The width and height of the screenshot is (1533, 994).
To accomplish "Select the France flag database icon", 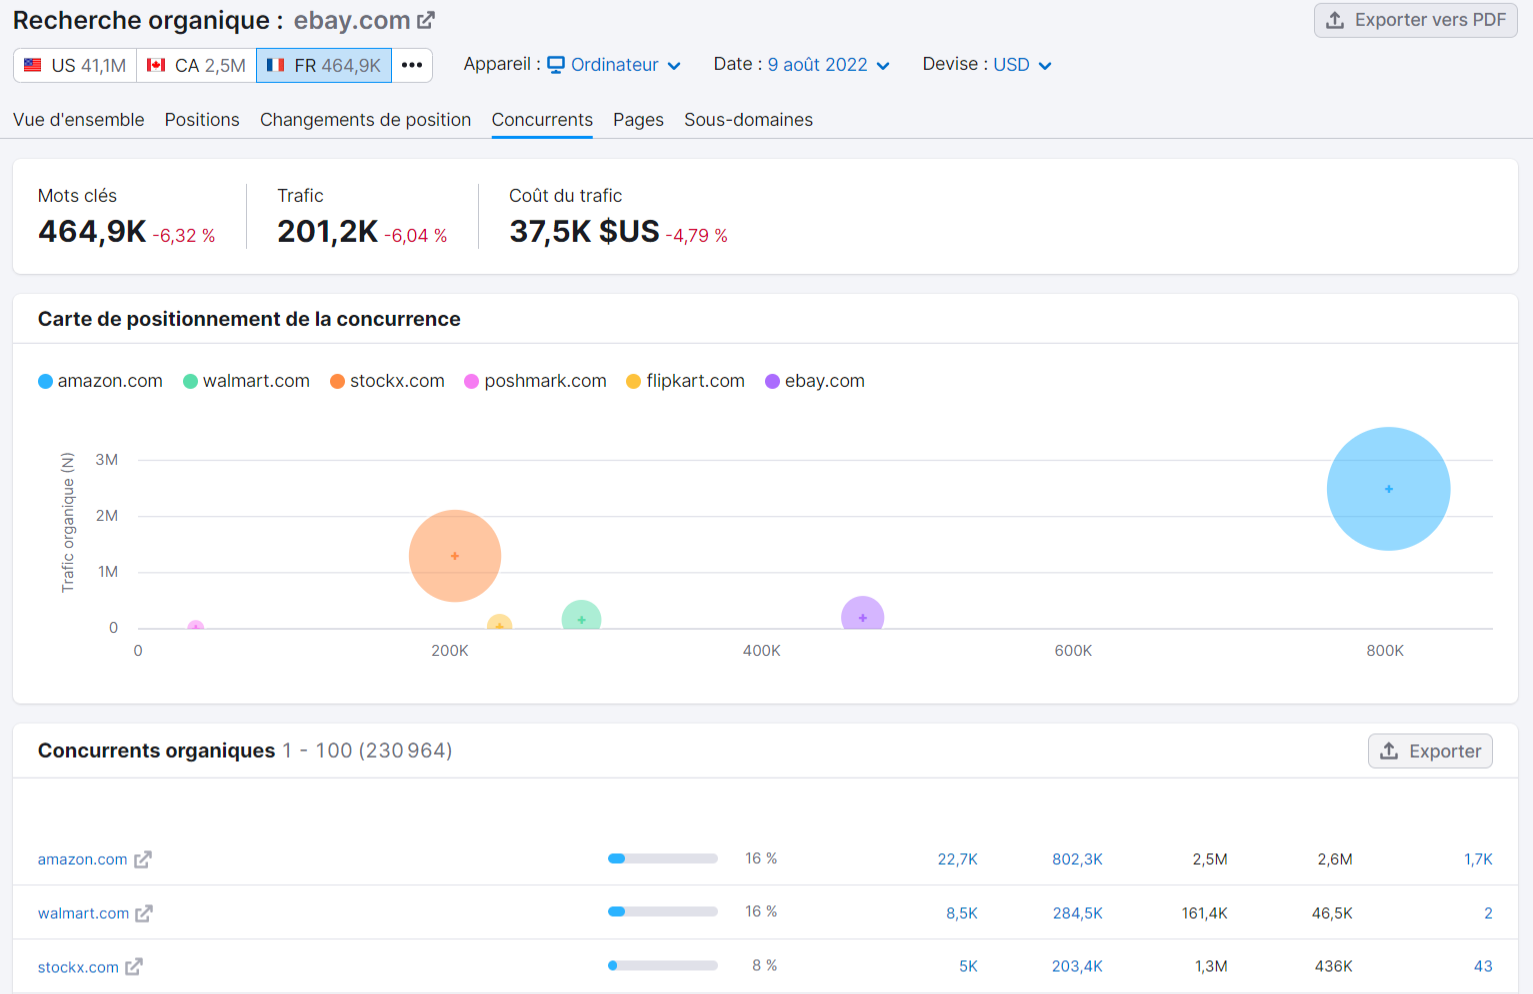I will tap(276, 65).
